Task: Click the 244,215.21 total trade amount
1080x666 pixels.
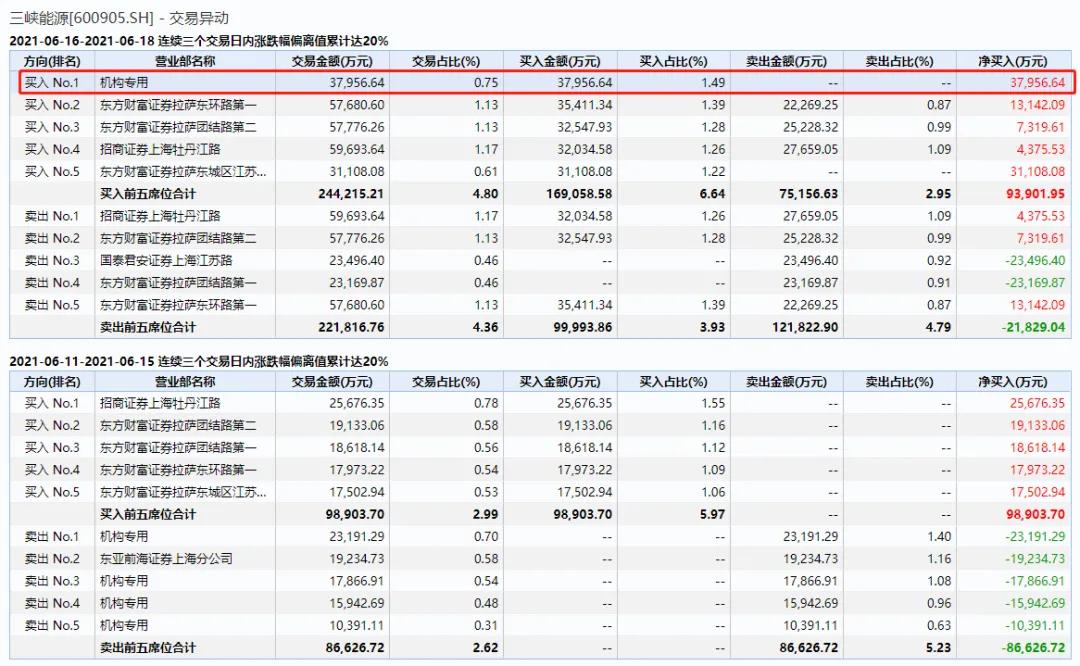Action: click(x=351, y=194)
